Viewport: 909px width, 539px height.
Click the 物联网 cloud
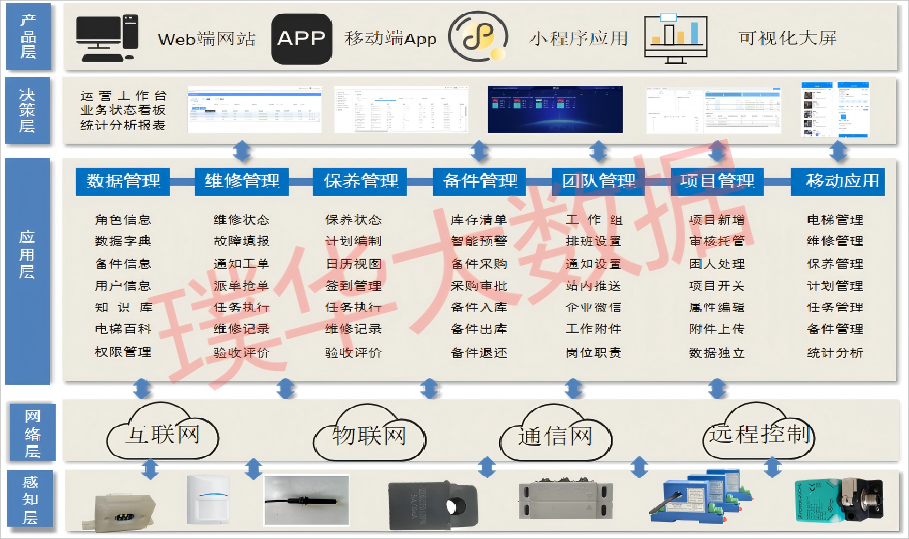[x=369, y=435]
